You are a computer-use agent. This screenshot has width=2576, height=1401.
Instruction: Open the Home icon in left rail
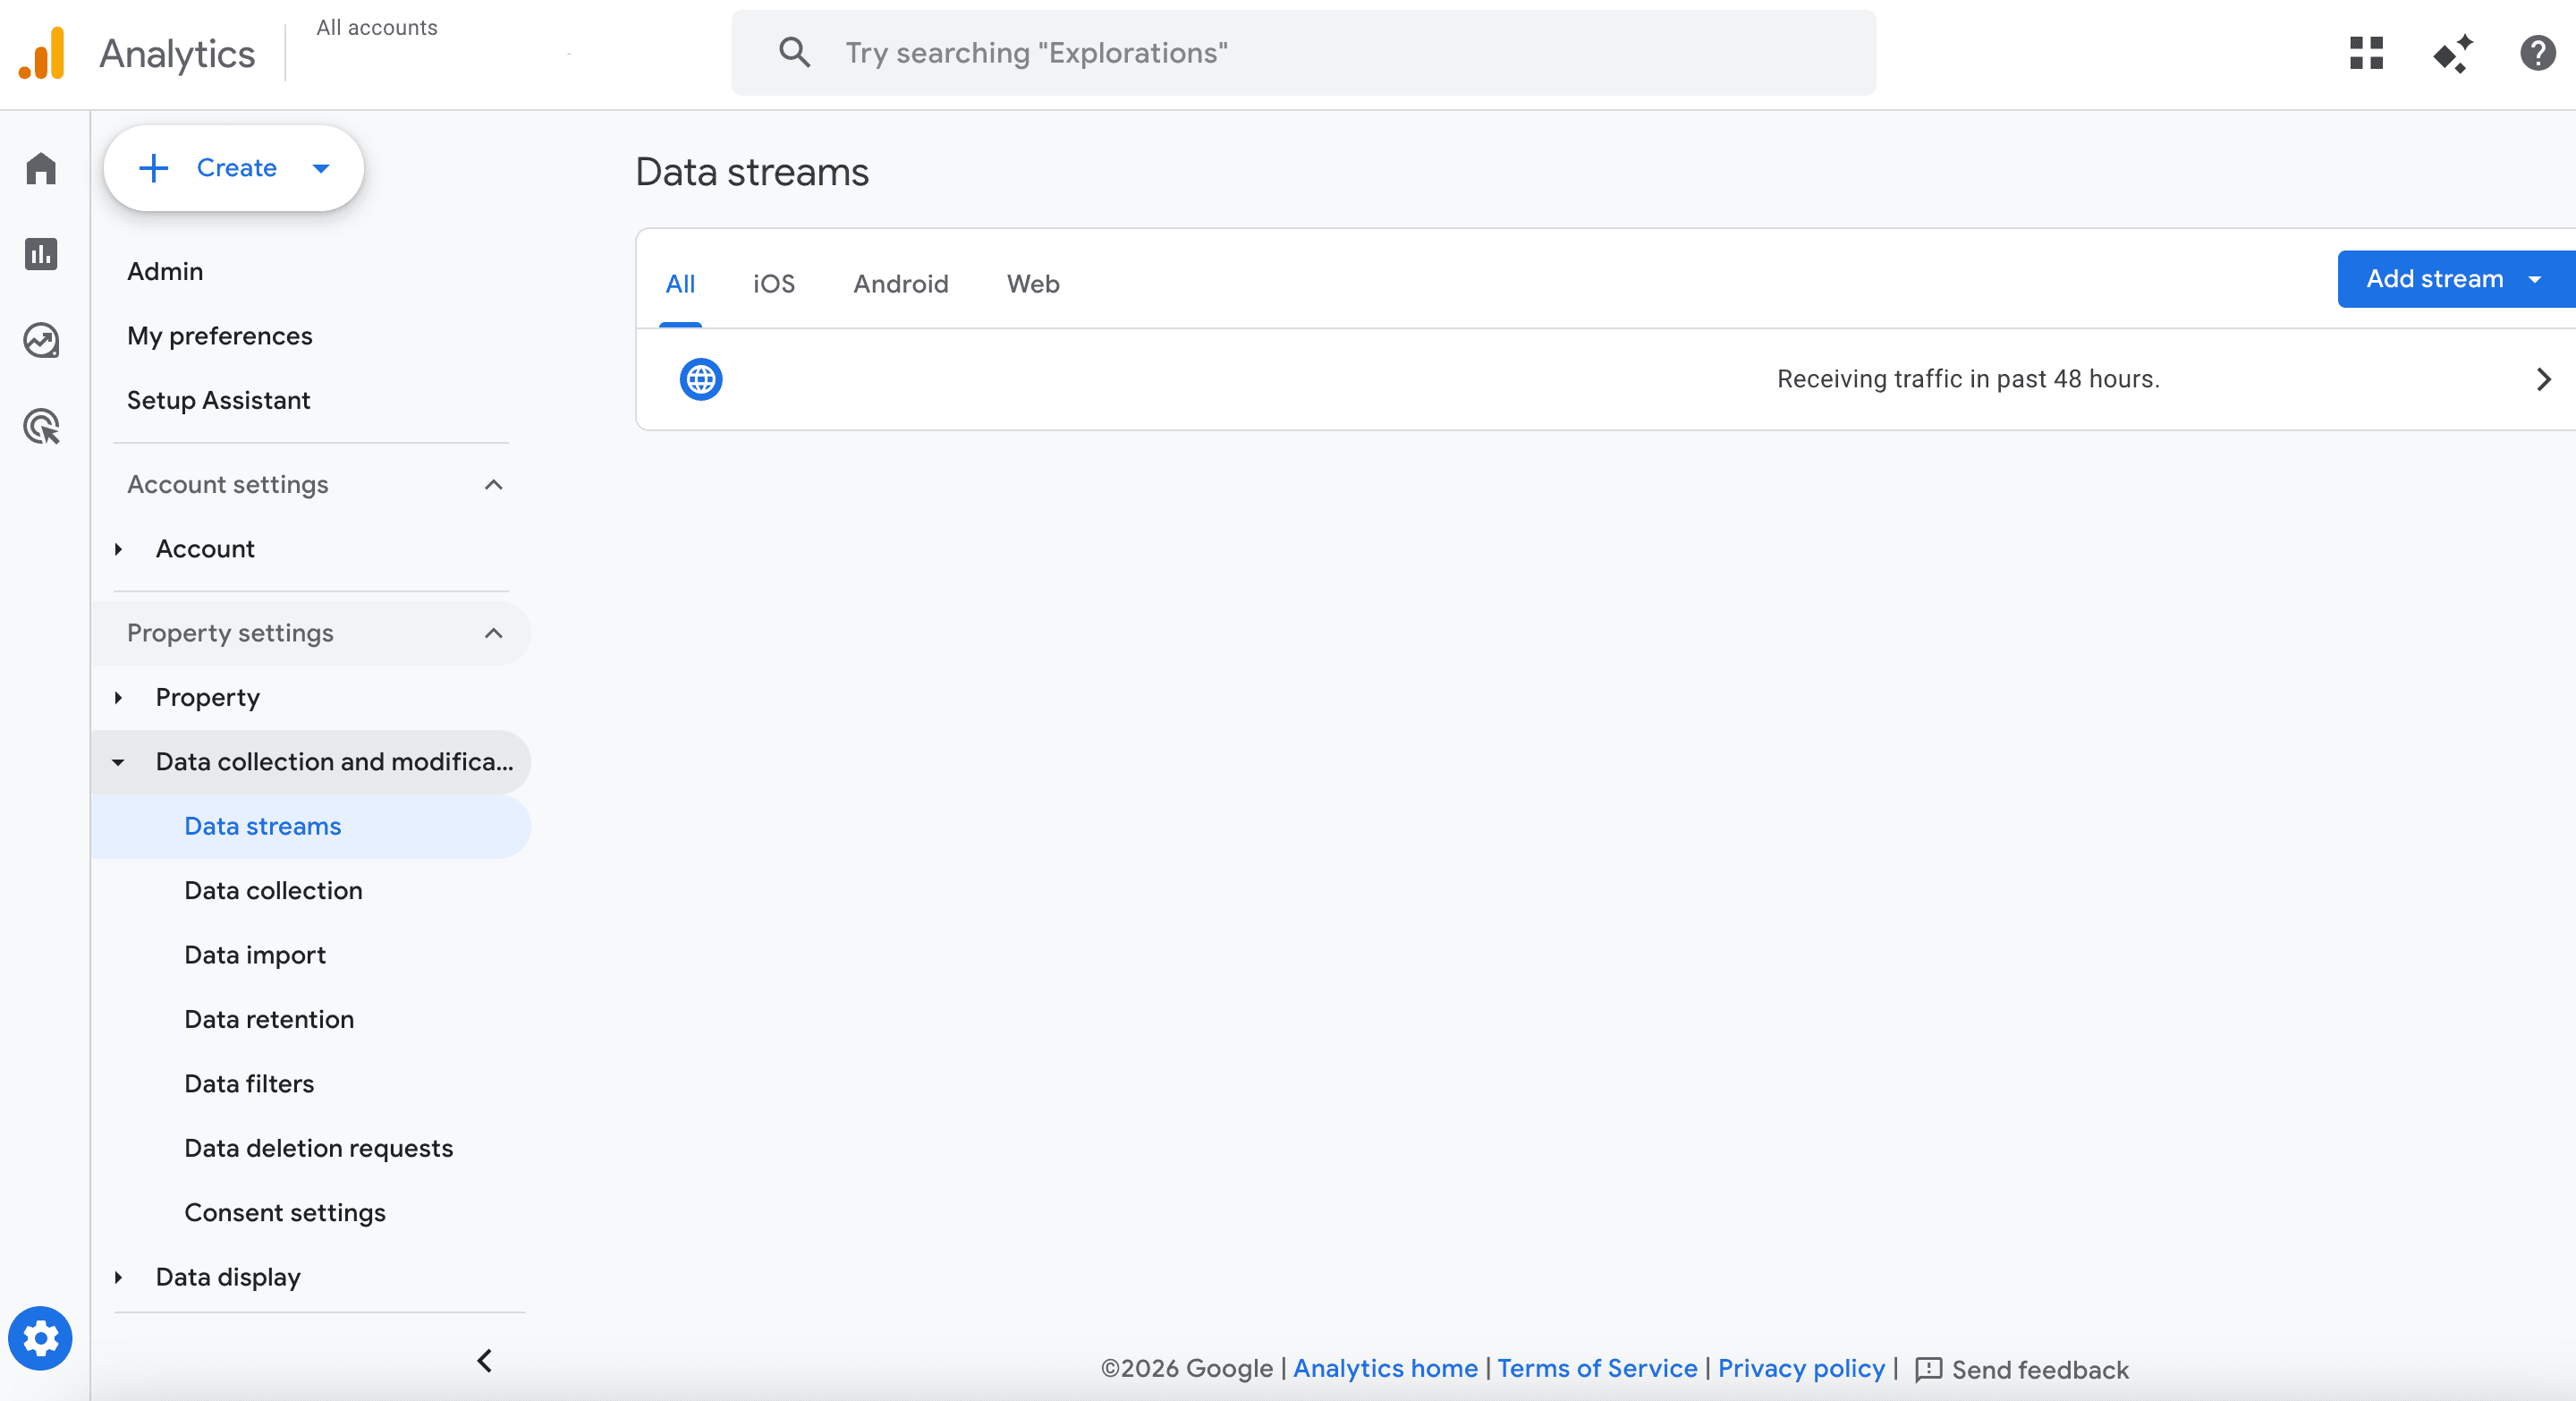(41, 168)
